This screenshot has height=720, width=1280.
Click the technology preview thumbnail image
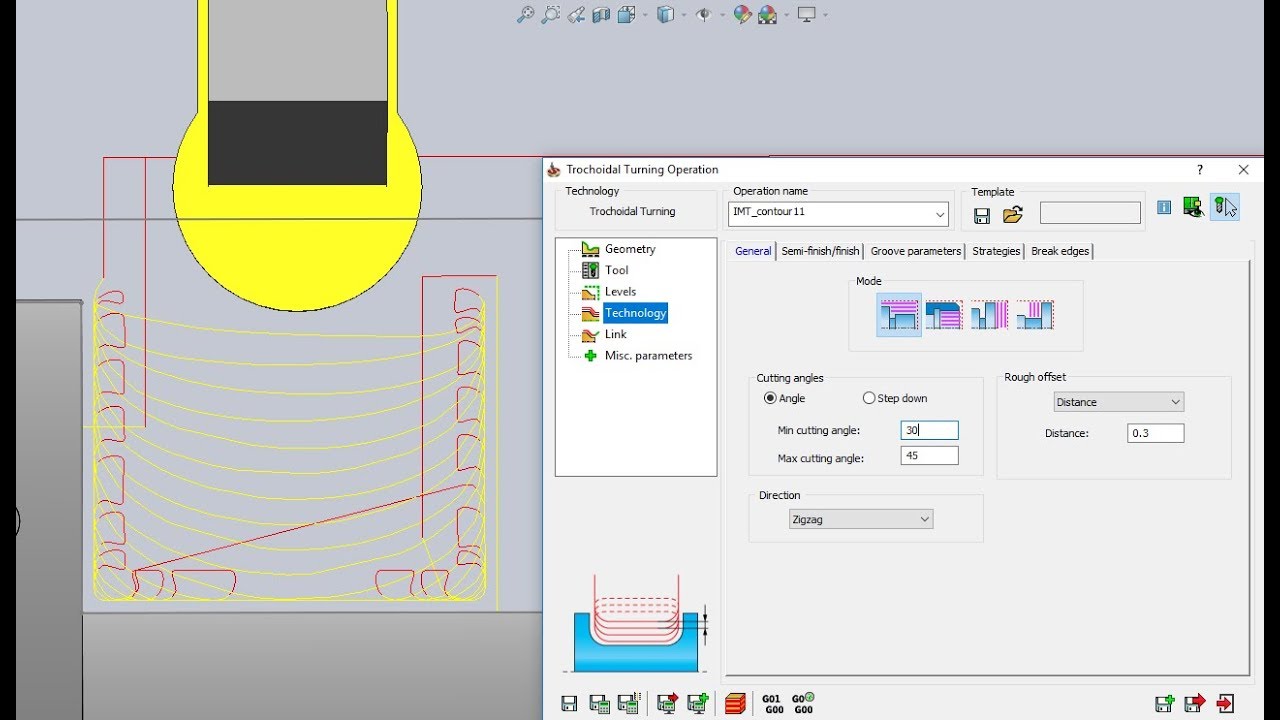(x=642, y=624)
